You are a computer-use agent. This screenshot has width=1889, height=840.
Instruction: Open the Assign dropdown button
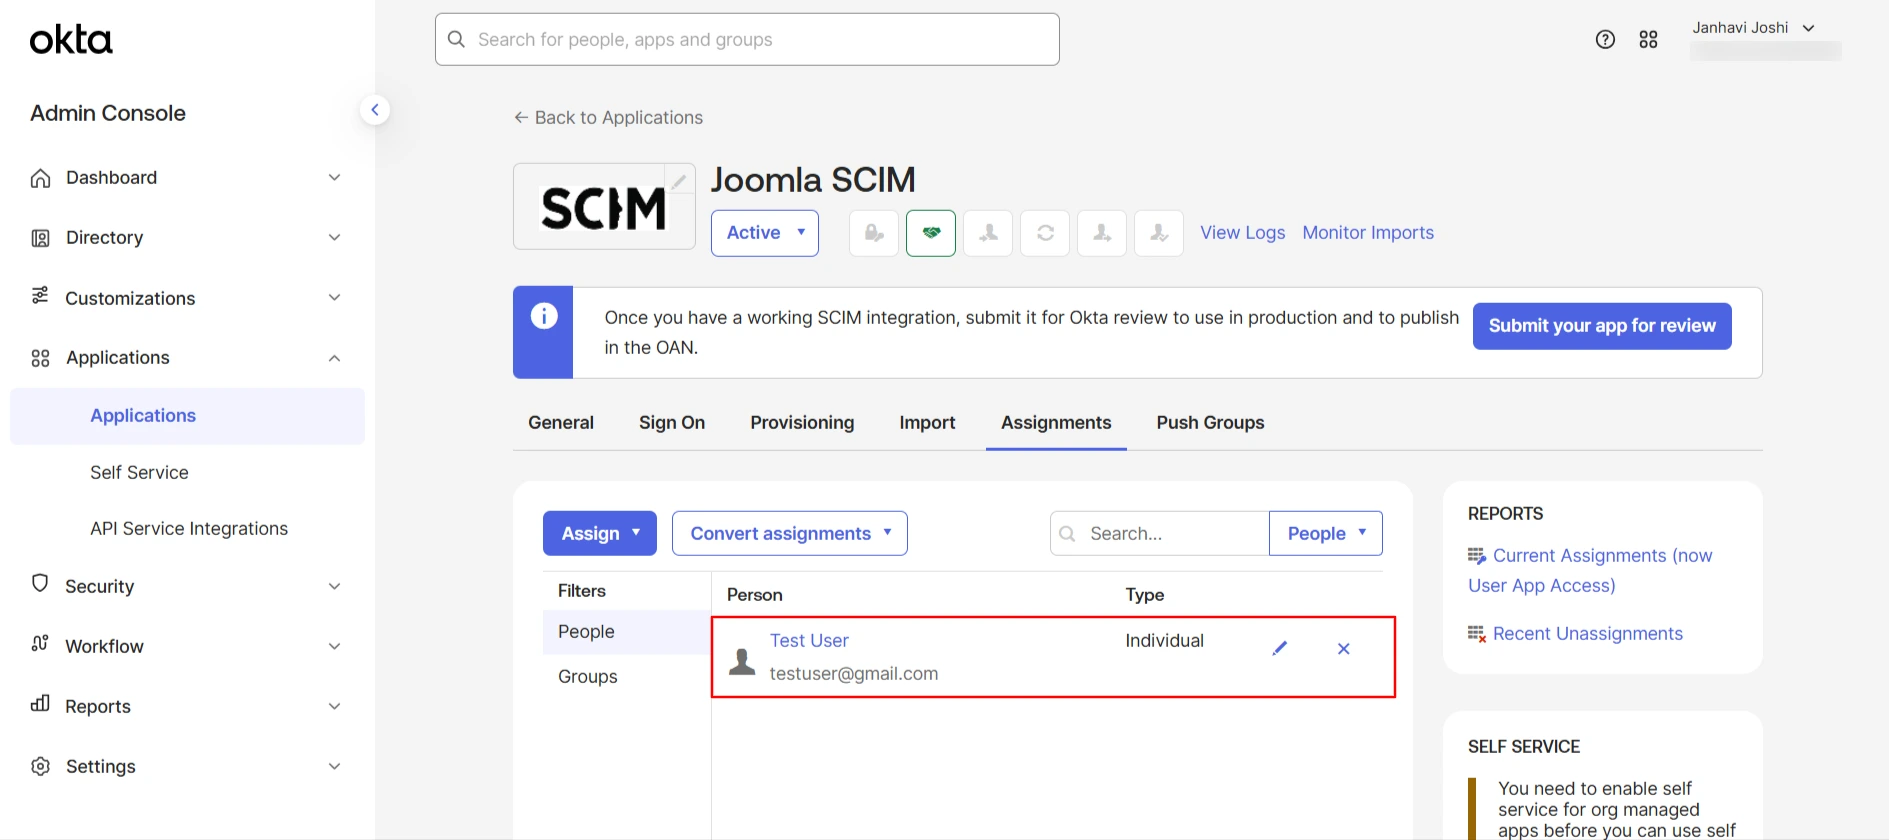tap(600, 533)
